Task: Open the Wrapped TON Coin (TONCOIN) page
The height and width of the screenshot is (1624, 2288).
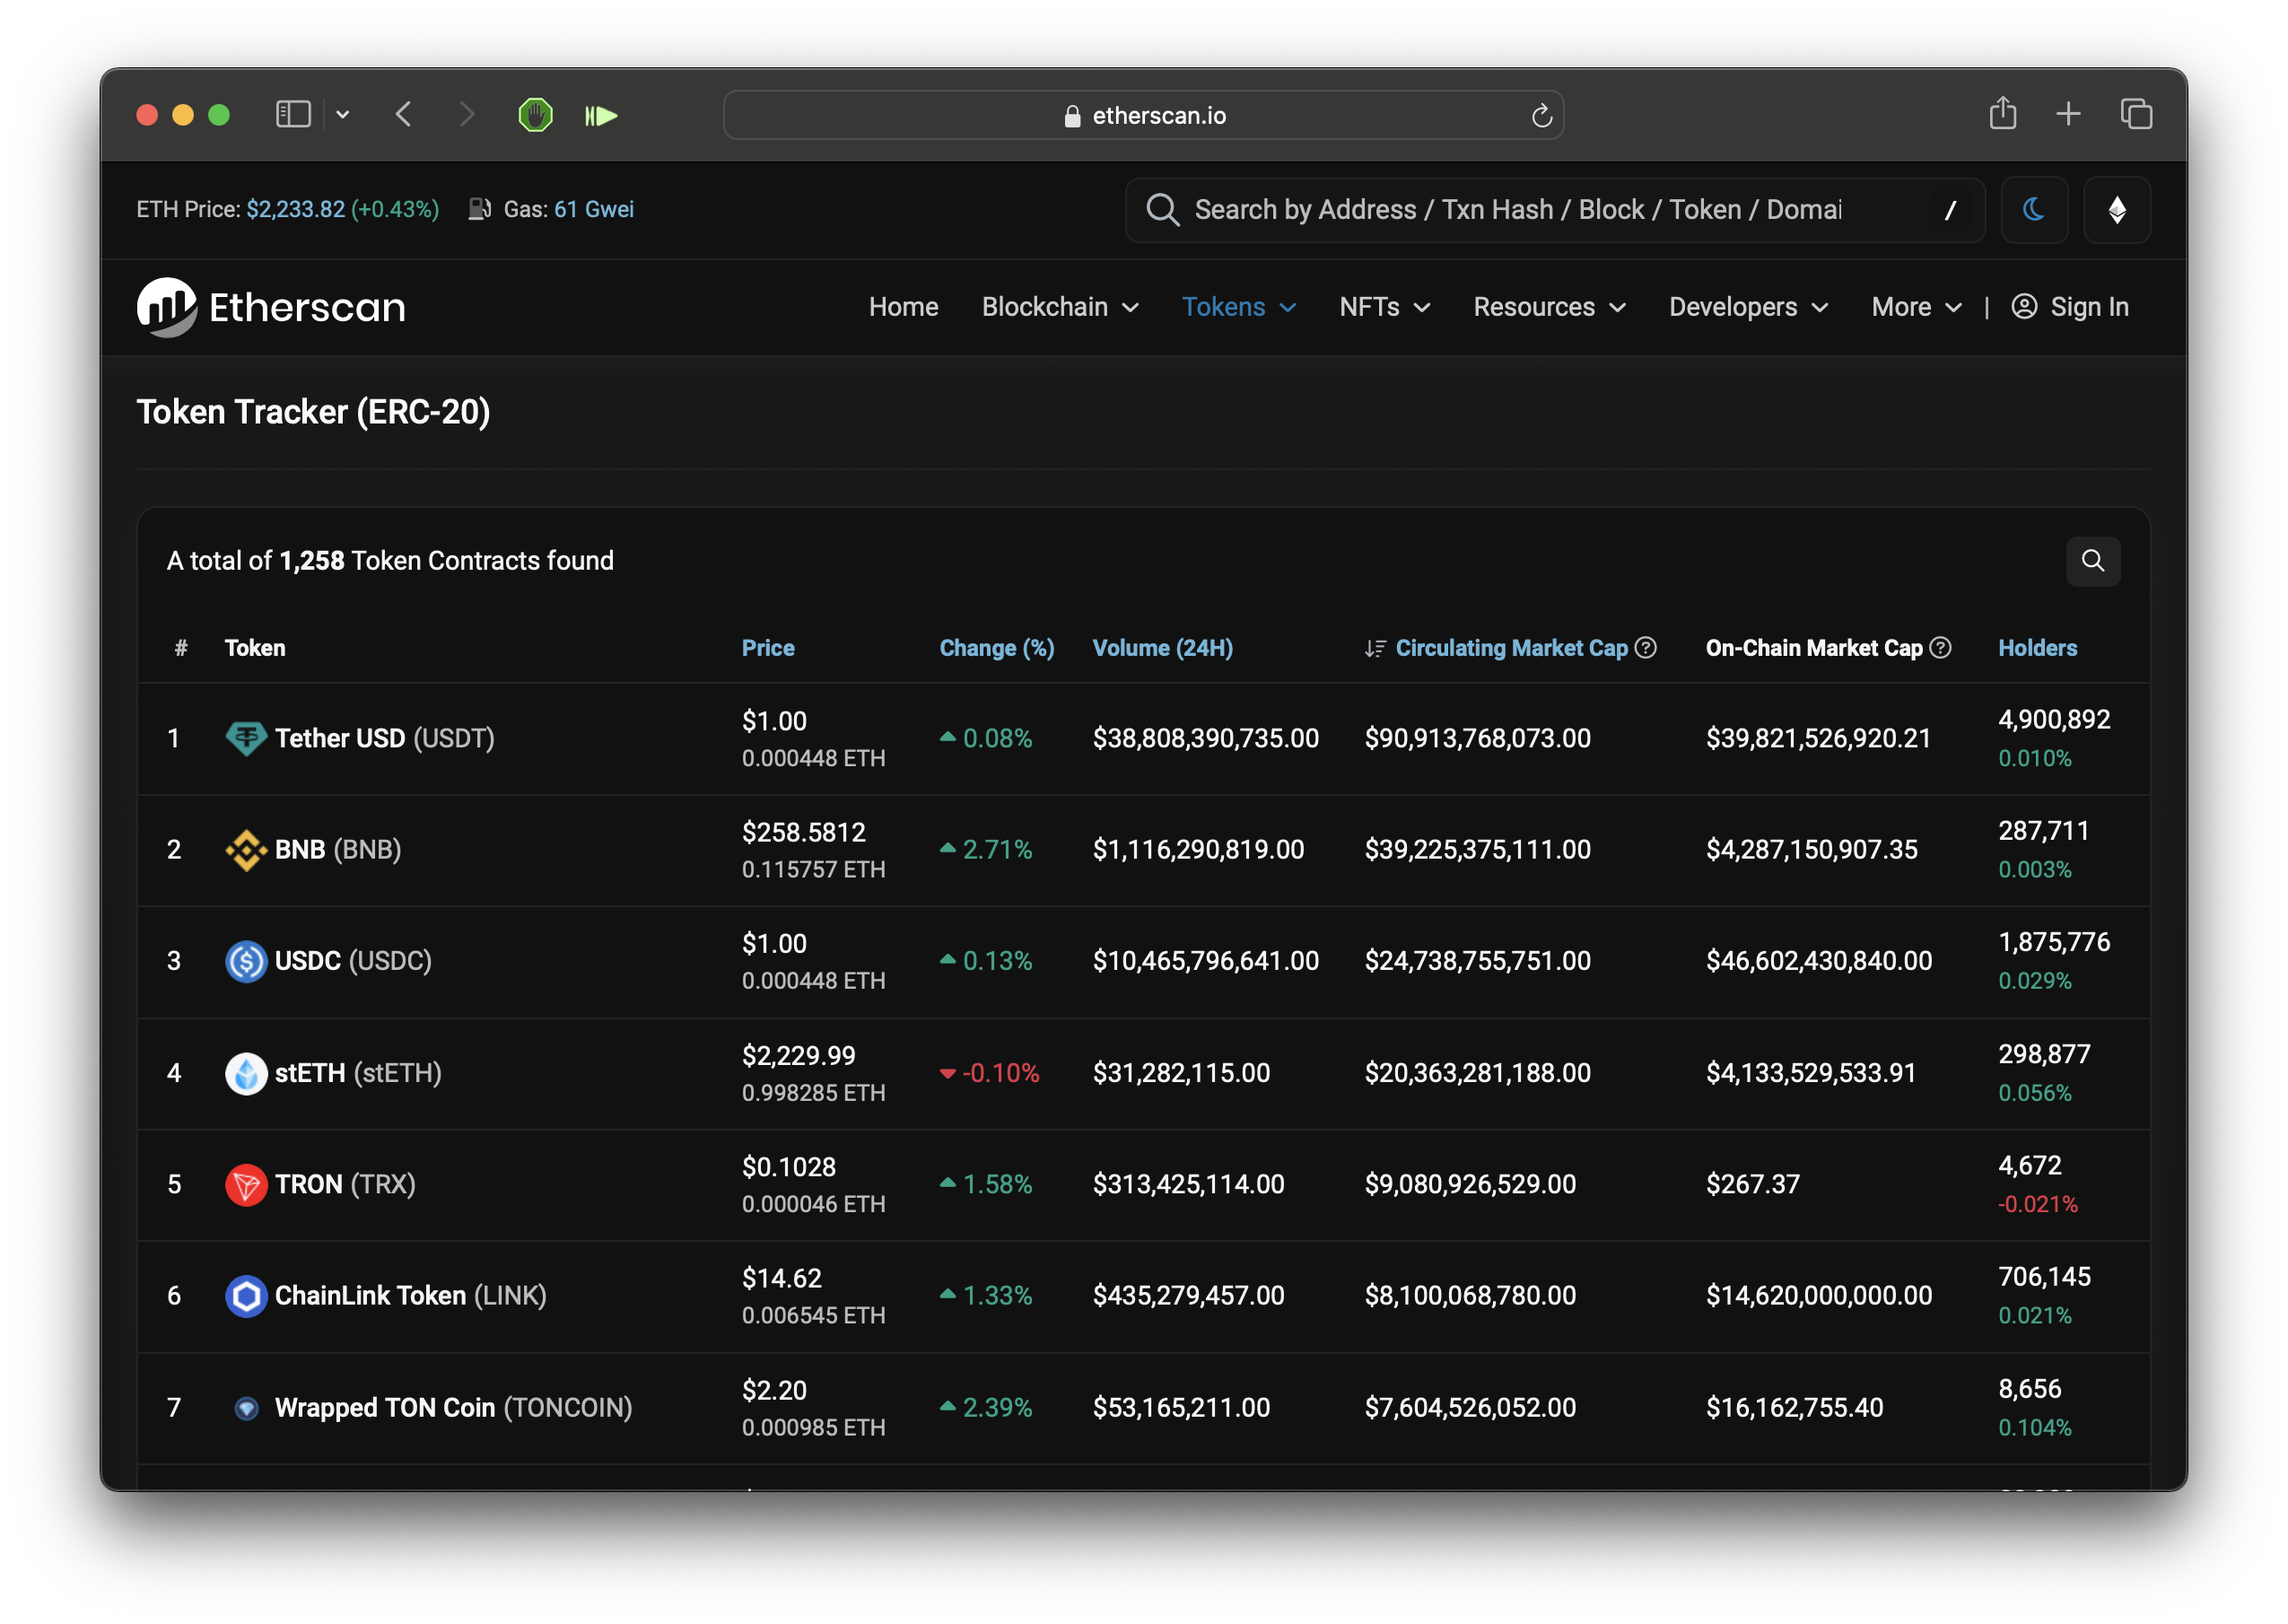Action: [454, 1408]
